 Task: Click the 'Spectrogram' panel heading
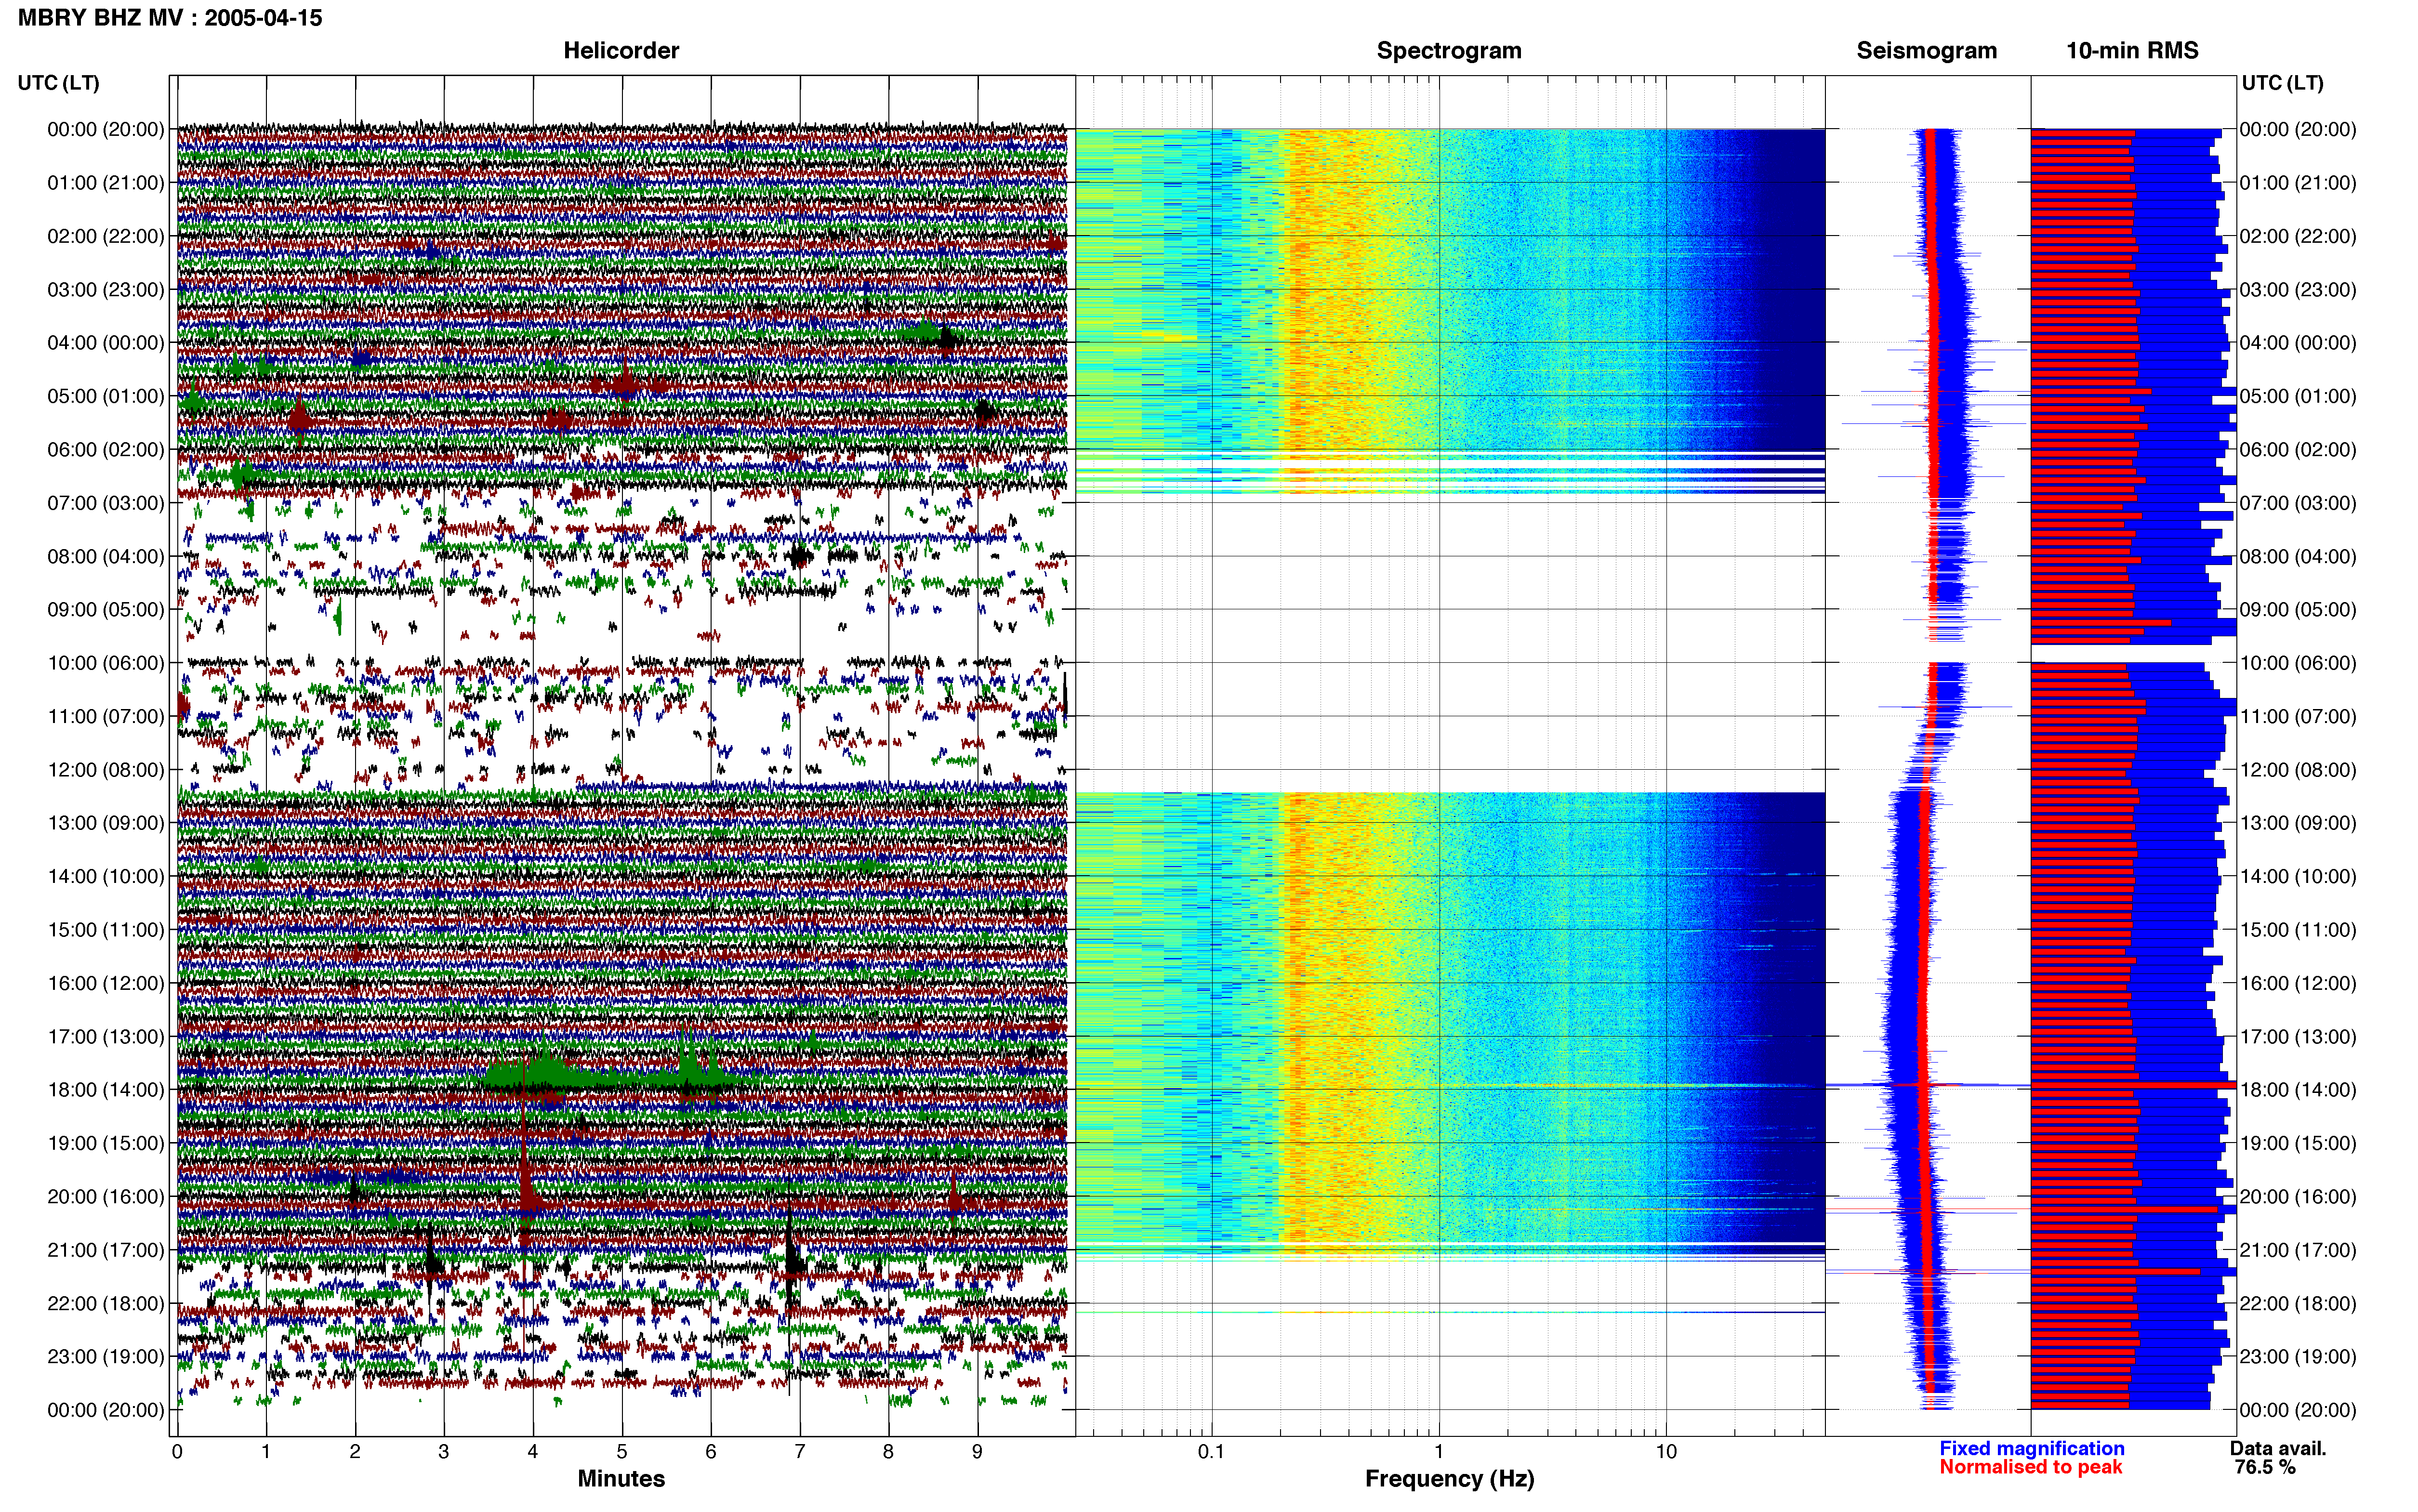coord(1449,50)
